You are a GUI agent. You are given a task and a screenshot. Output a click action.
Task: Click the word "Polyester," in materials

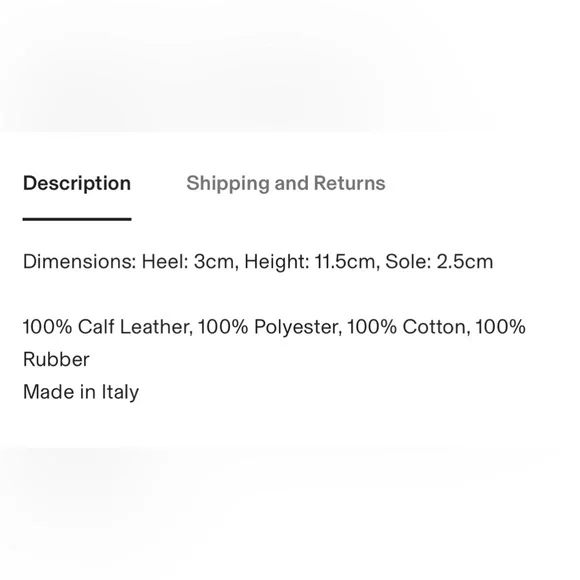298,327
